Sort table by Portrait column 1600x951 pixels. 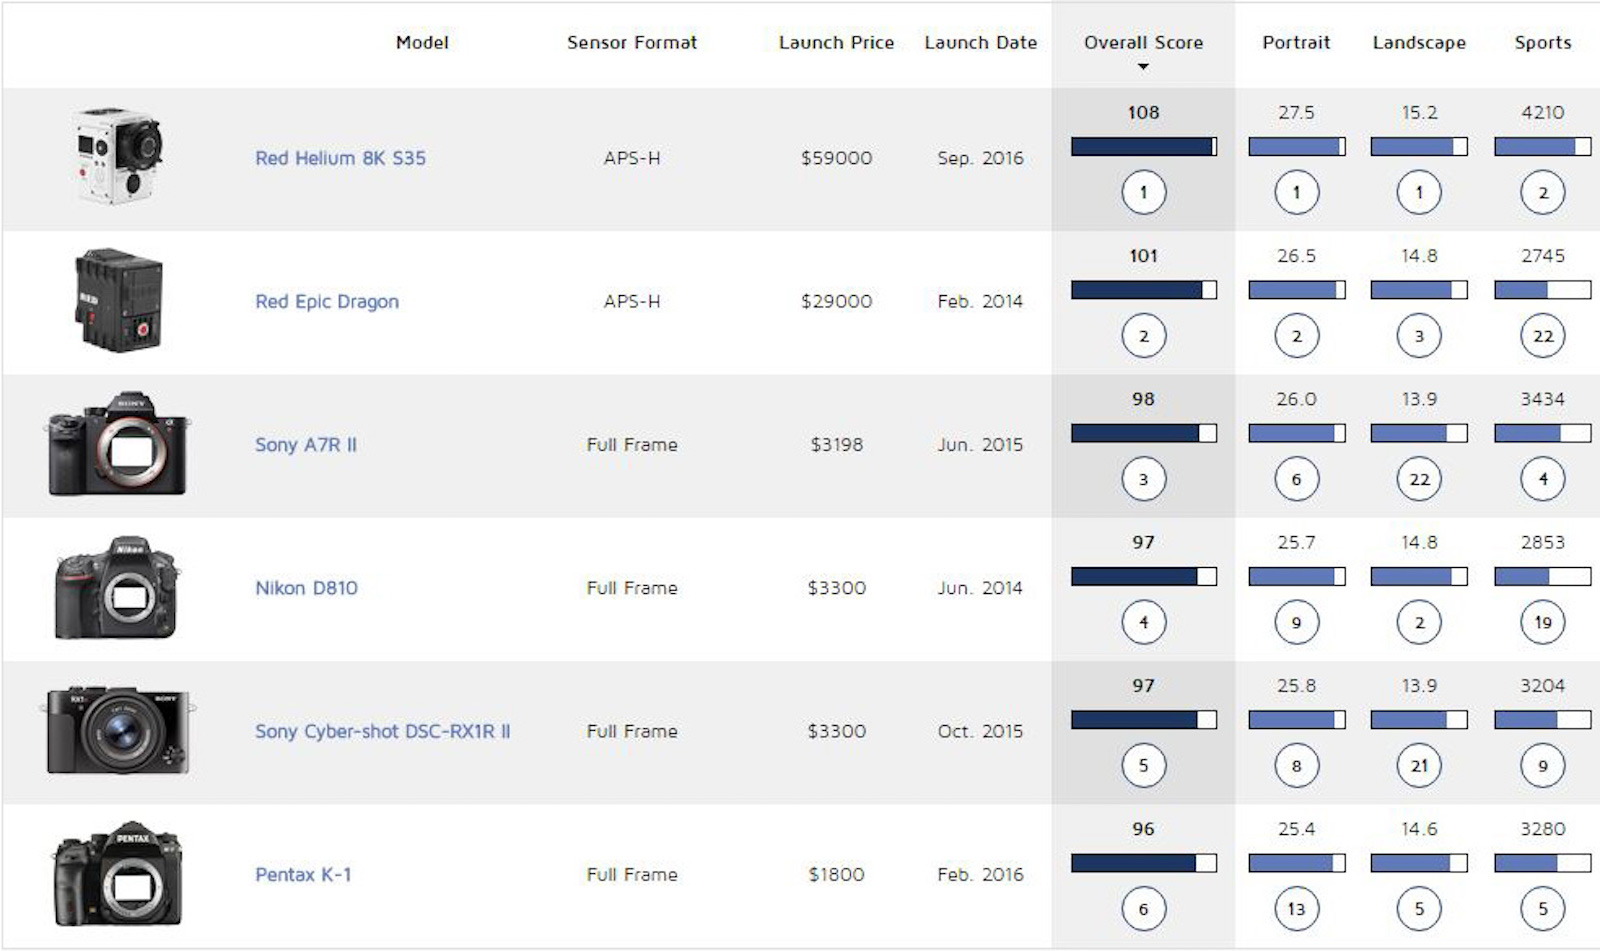click(1296, 42)
